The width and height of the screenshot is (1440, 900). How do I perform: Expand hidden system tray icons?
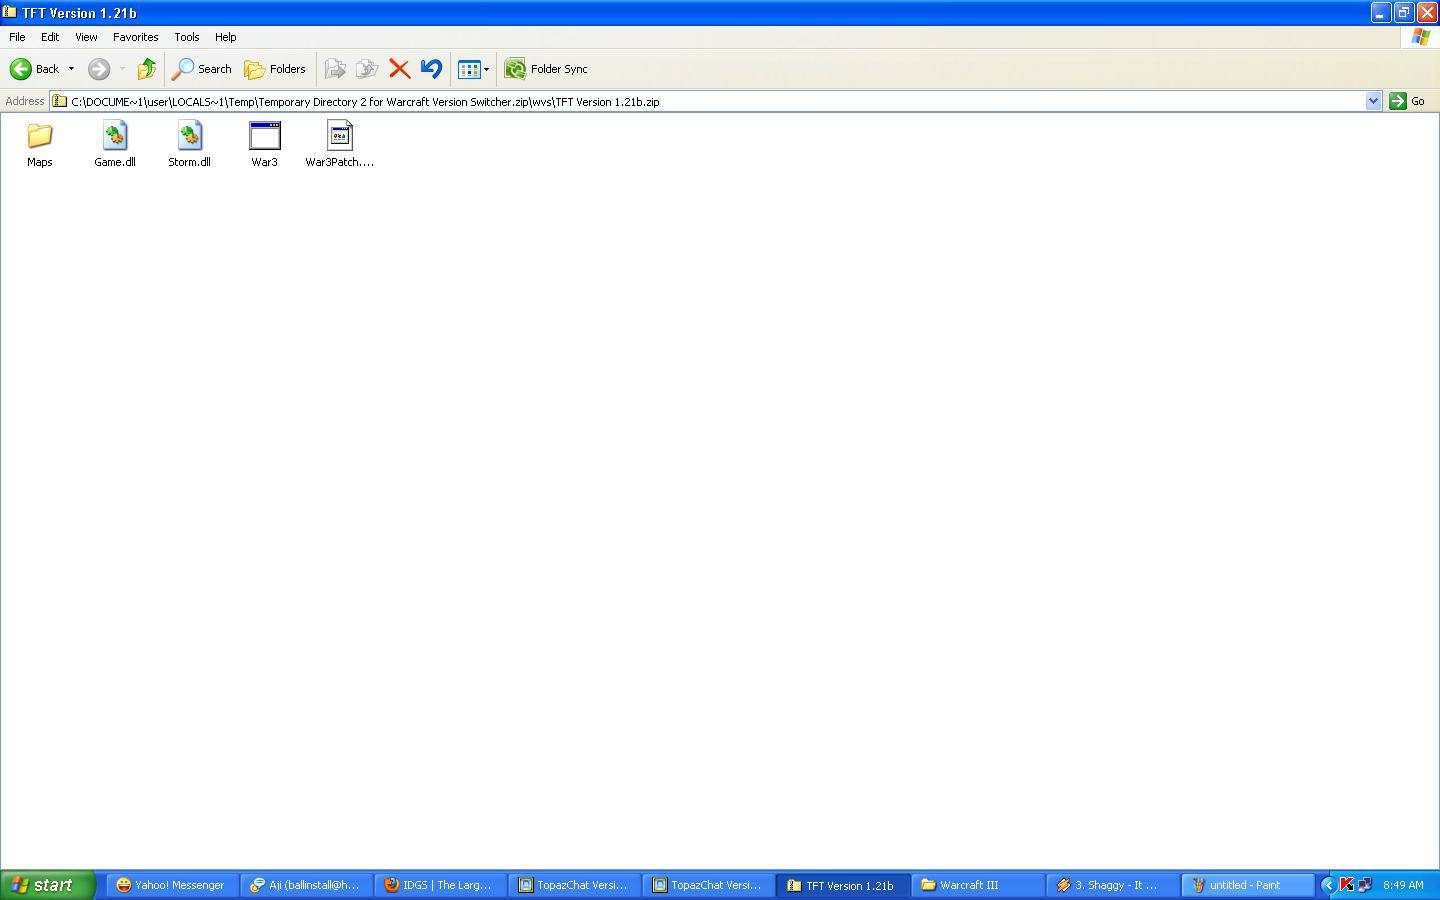[x=1328, y=885]
